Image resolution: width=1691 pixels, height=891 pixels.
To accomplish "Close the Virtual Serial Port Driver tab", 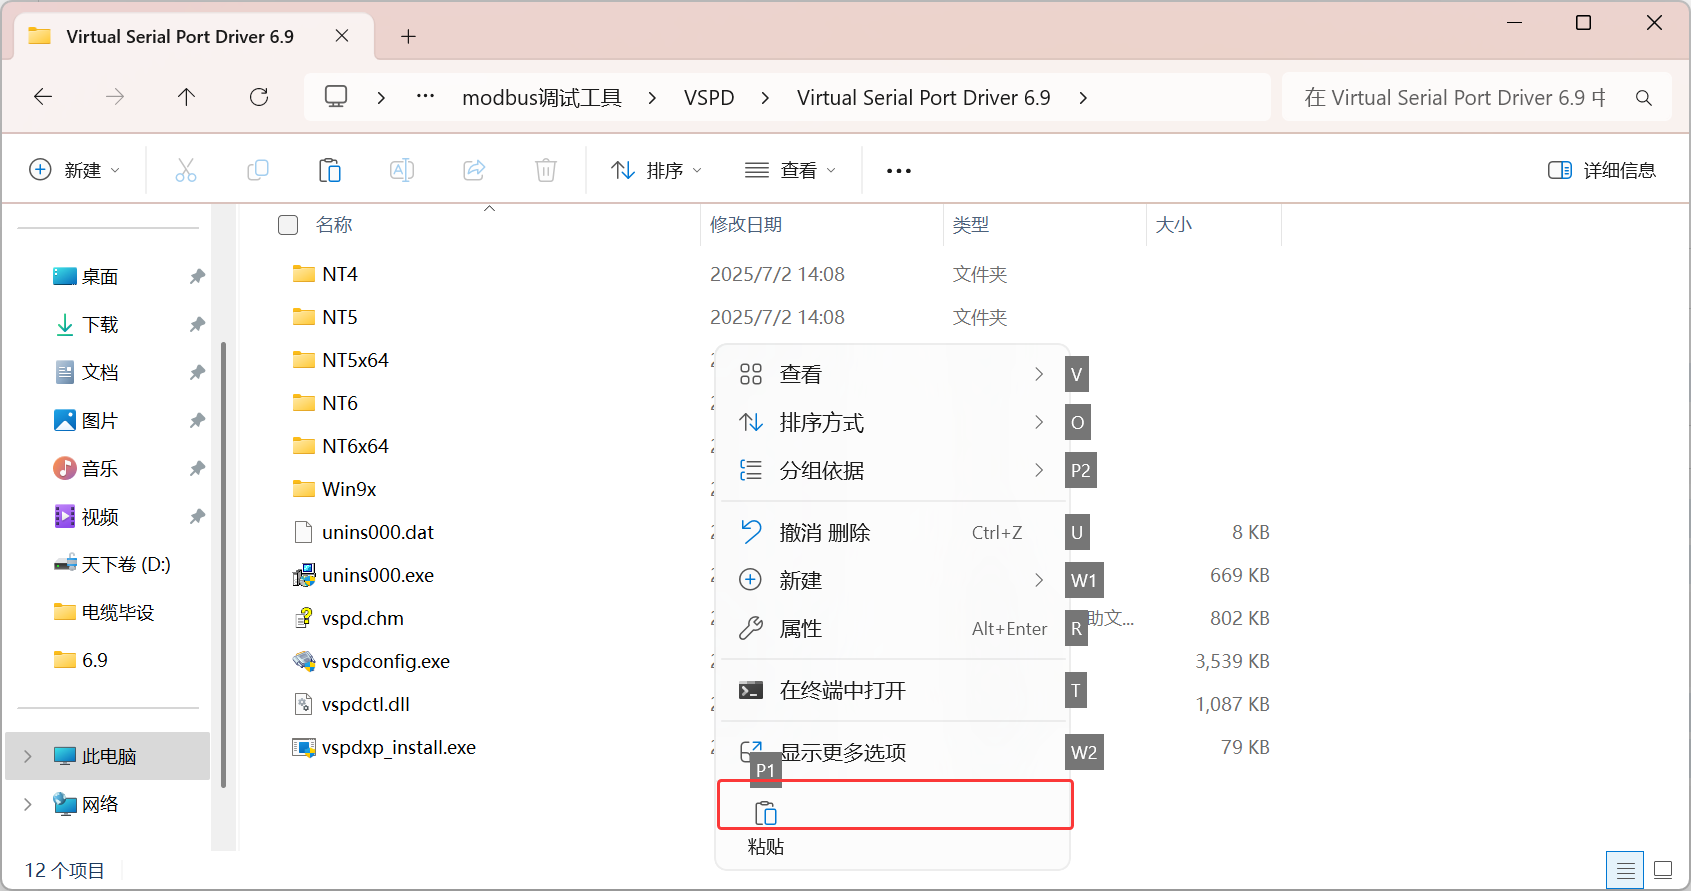I will tap(342, 36).
